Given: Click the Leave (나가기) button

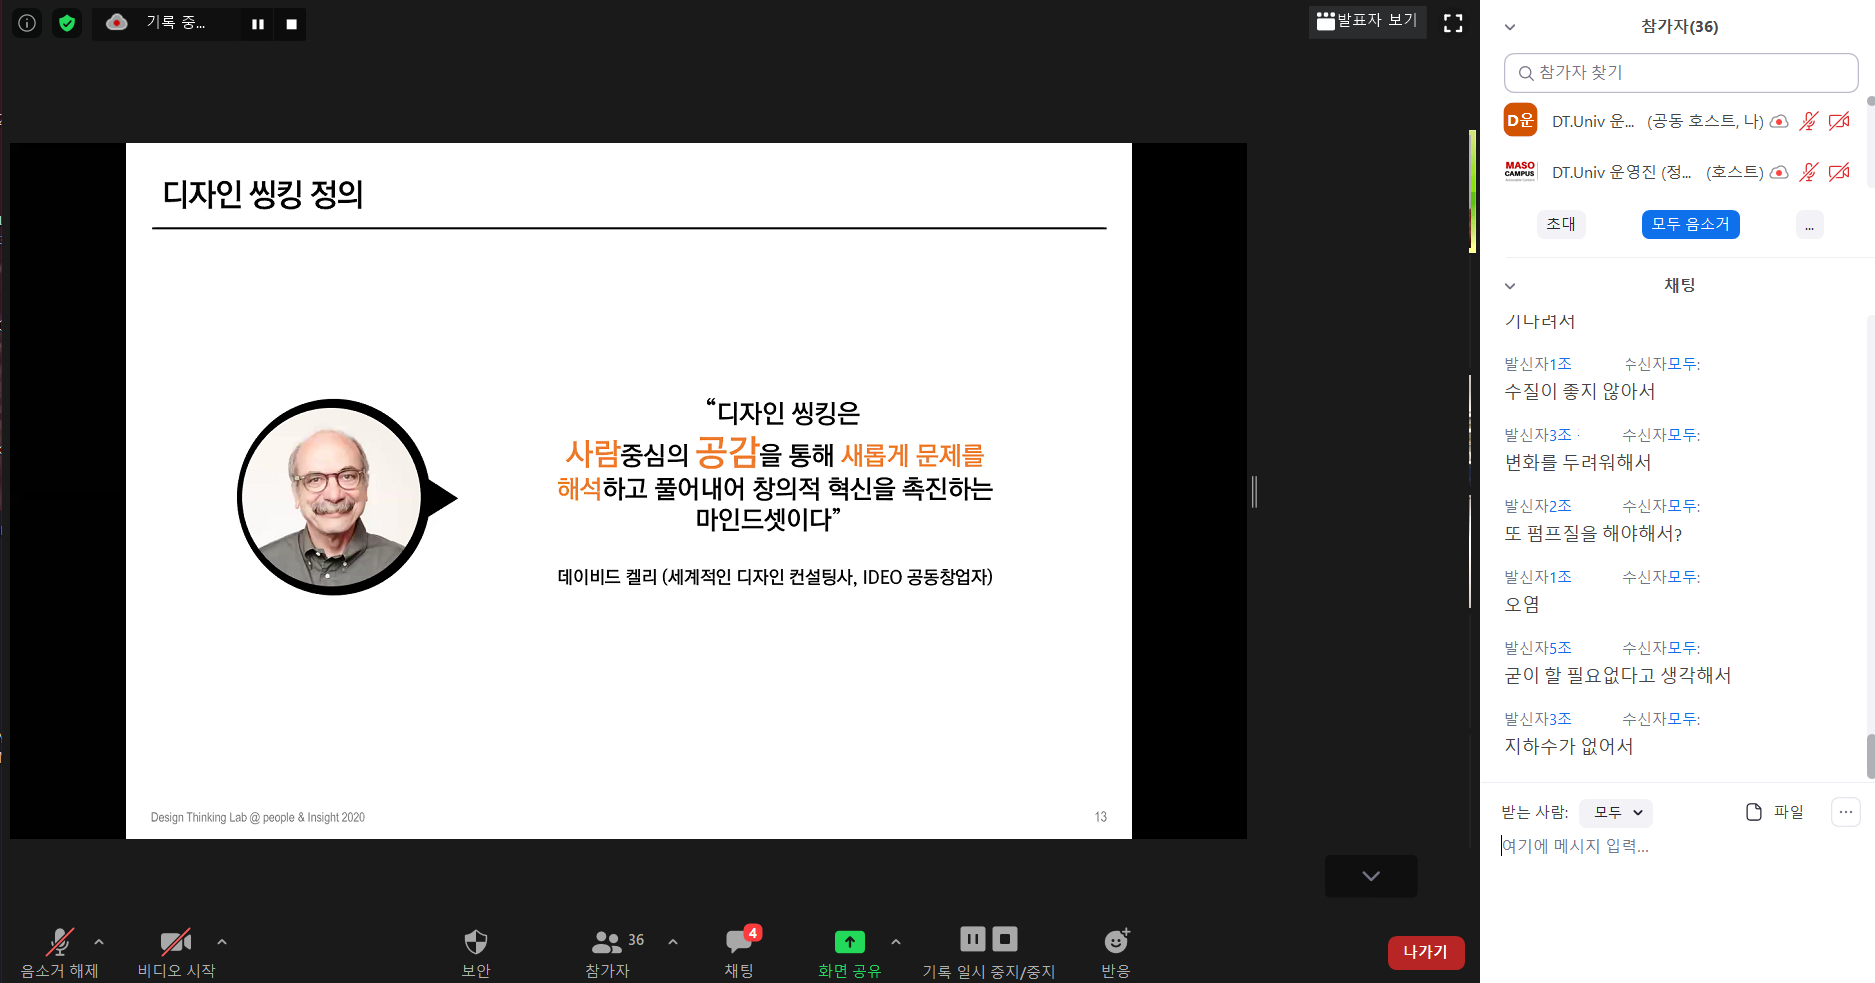Looking at the screenshot, I should coord(1425,952).
